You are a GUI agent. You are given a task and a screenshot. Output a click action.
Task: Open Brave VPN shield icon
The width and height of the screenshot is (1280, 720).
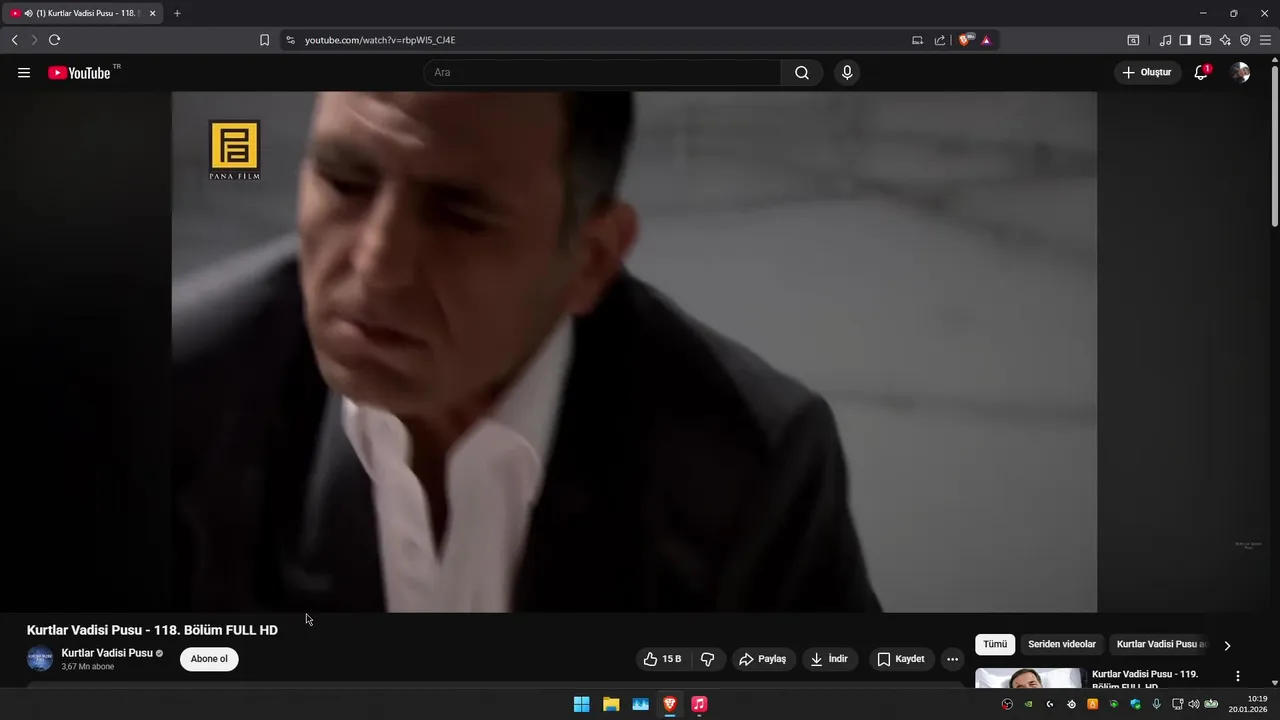coord(1245,40)
